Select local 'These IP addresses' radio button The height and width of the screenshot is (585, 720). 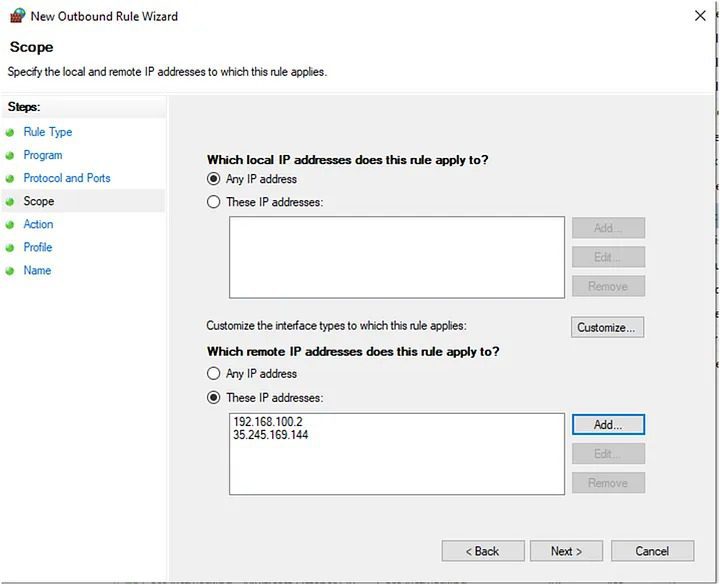coord(214,202)
